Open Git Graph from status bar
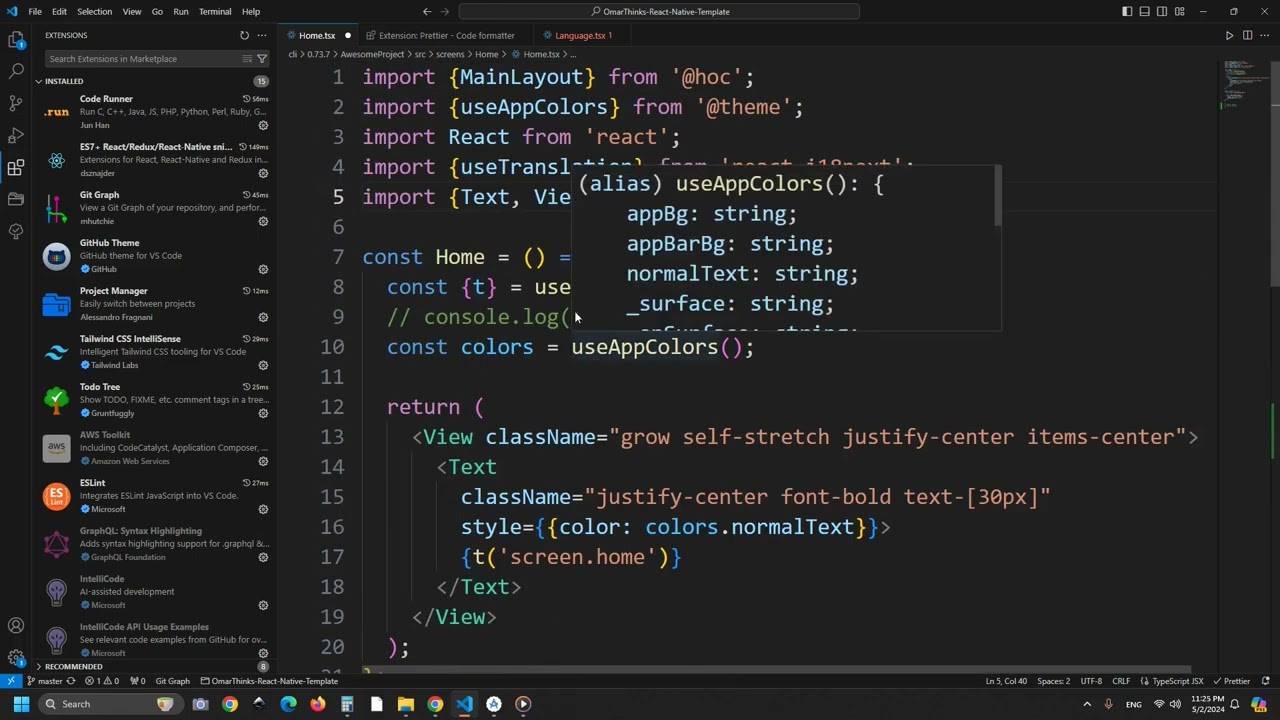 pos(172,681)
